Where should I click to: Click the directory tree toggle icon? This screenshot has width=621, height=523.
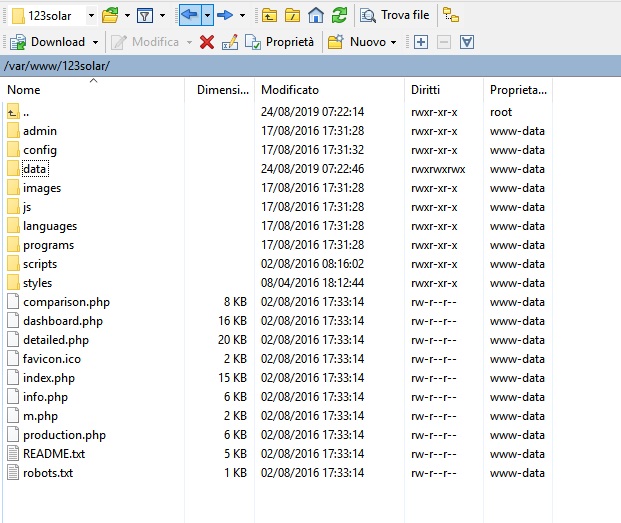point(451,15)
